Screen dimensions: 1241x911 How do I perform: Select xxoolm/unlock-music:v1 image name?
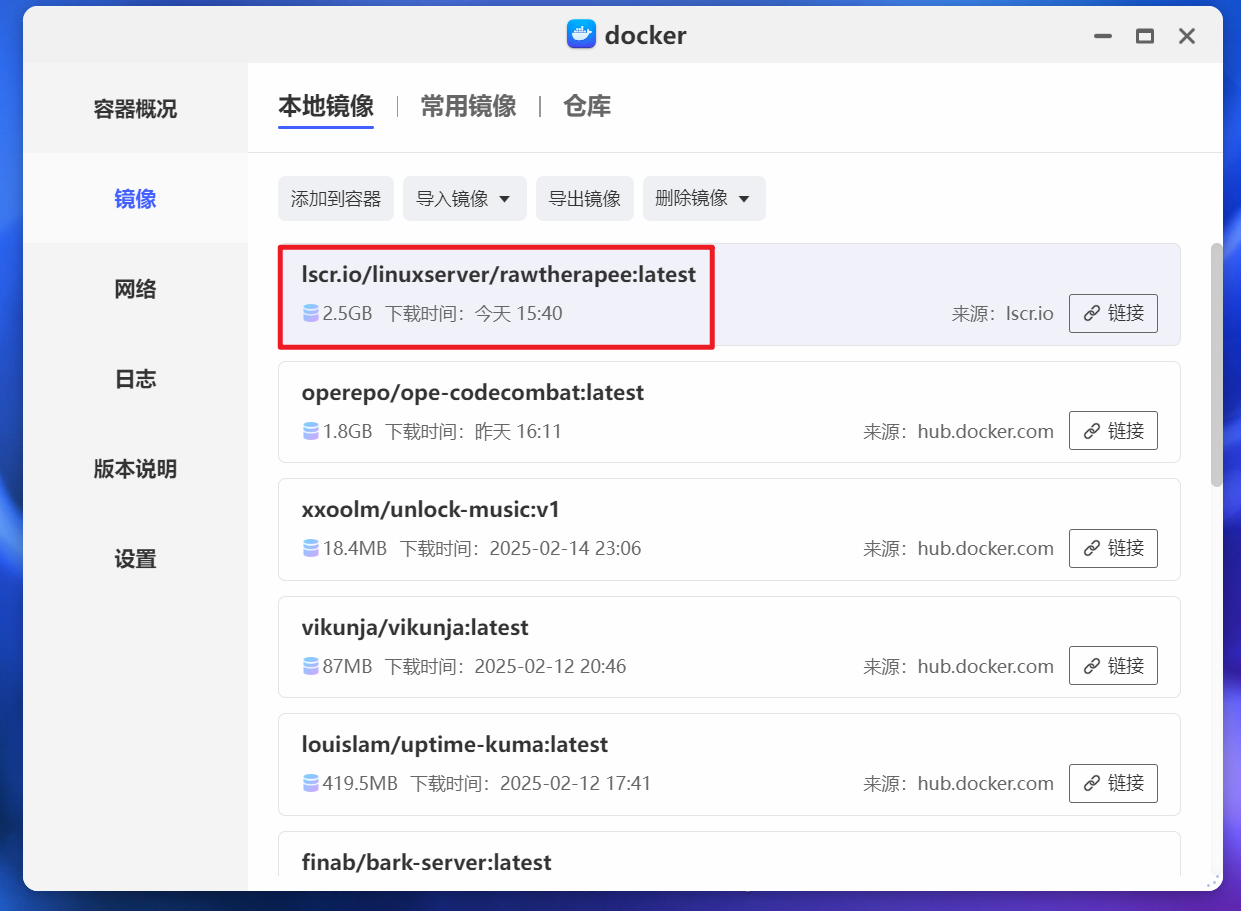(x=431, y=510)
